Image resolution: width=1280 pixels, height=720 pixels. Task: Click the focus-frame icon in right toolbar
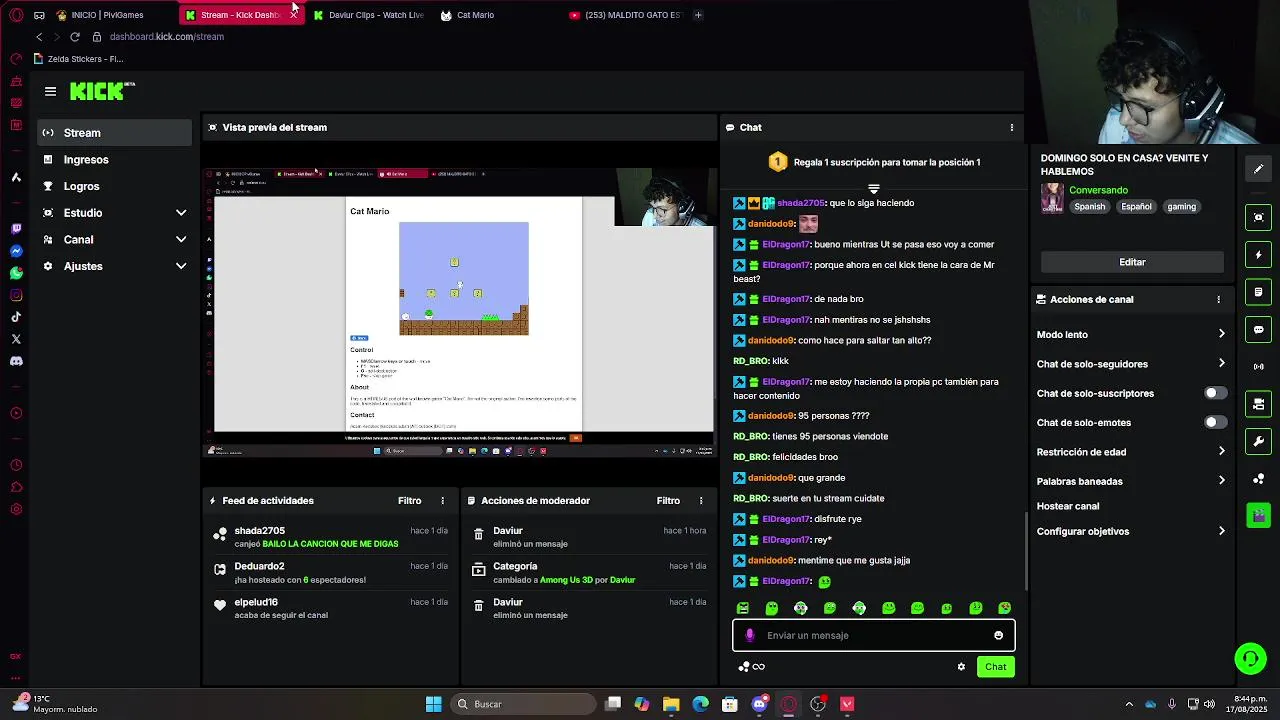click(x=1258, y=217)
